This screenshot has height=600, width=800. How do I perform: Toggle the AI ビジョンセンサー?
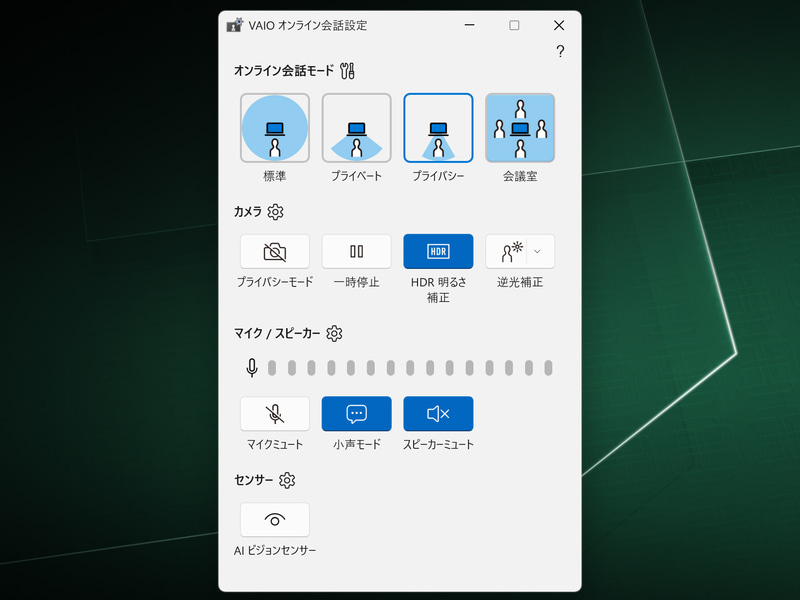point(274,519)
